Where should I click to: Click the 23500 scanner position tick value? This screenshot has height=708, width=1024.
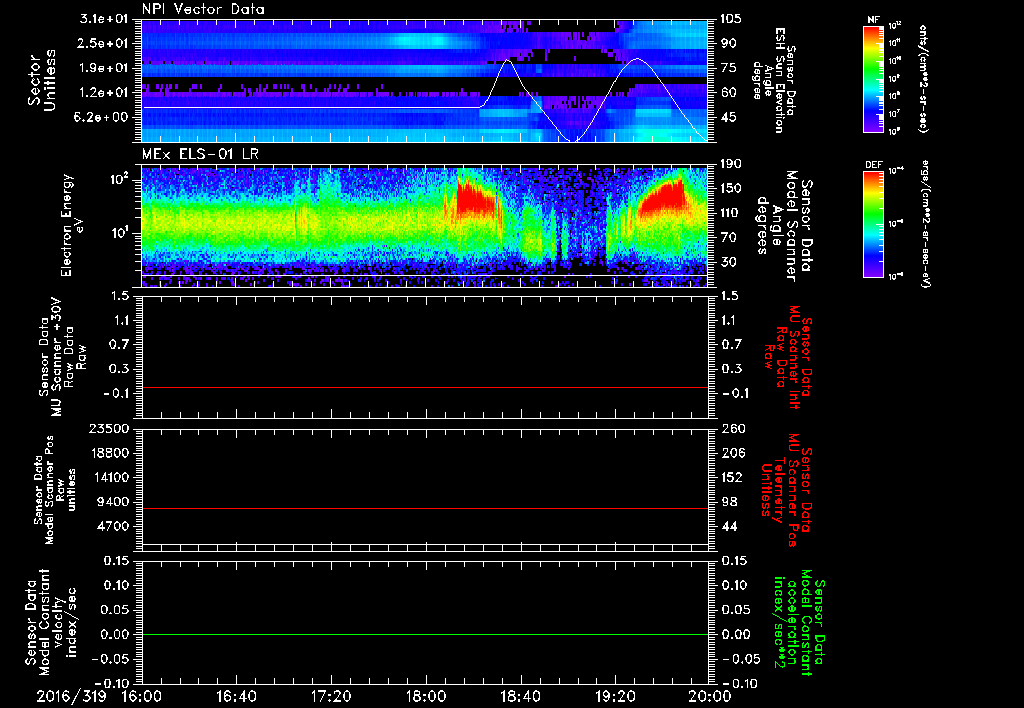point(108,428)
